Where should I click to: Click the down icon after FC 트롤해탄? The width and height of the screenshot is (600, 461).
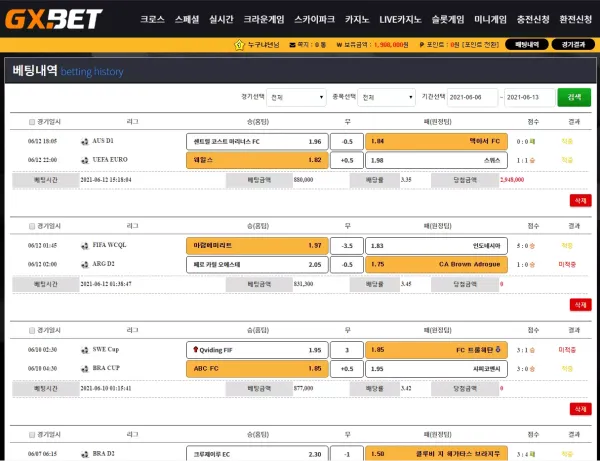point(498,349)
